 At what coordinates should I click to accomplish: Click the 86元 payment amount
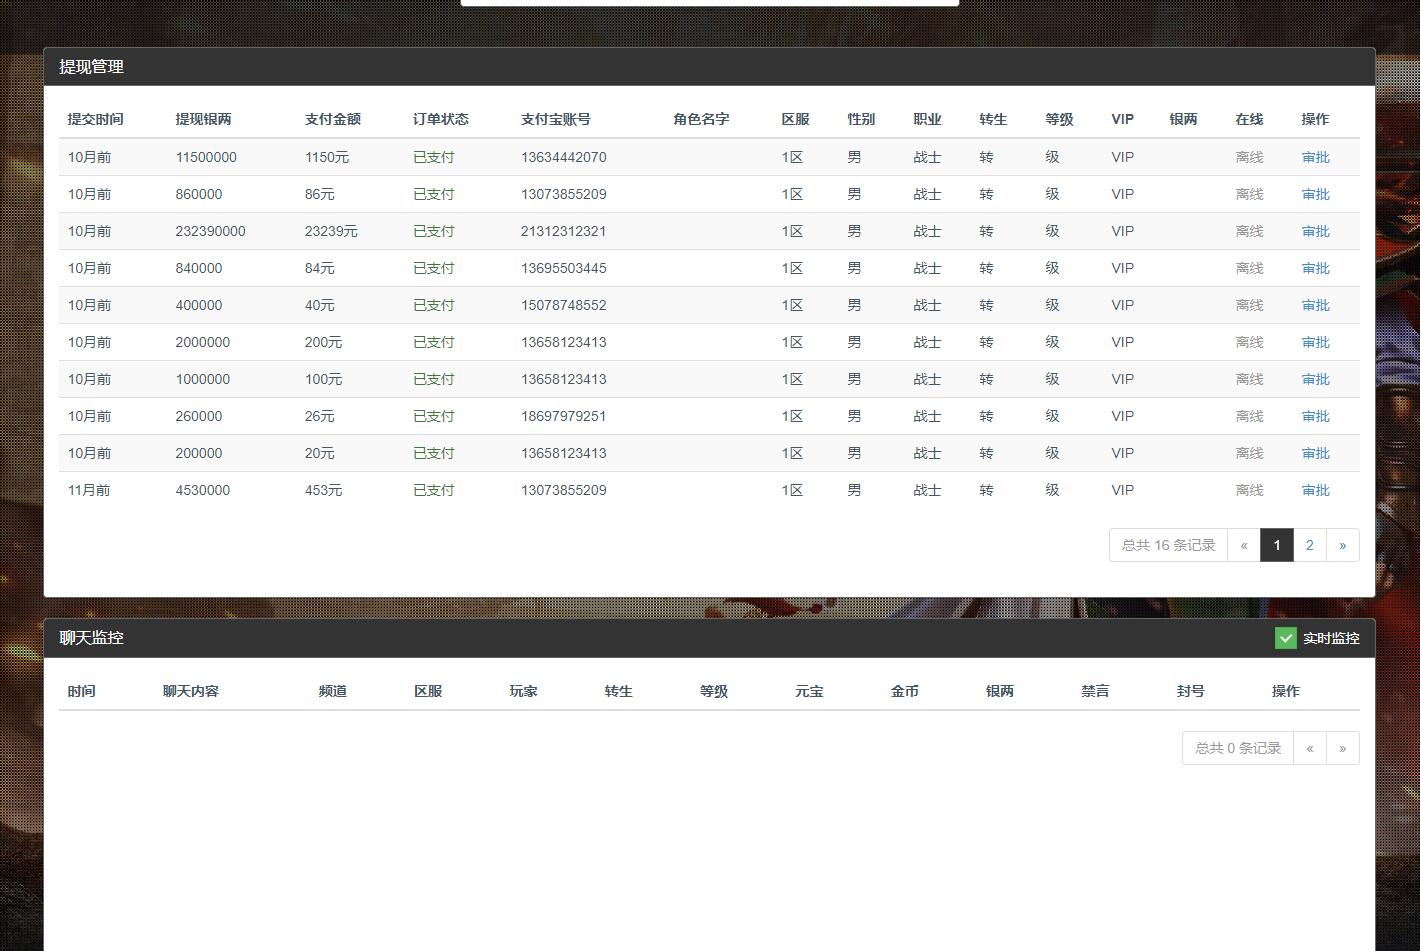(320, 194)
